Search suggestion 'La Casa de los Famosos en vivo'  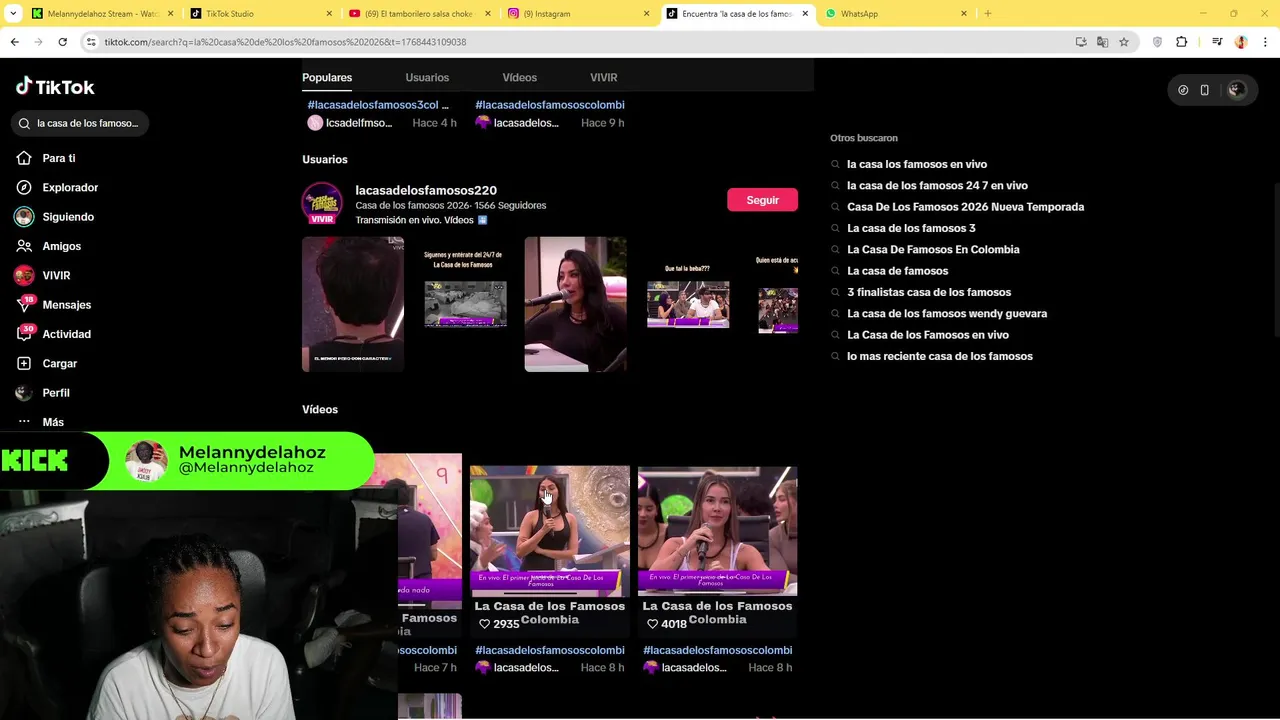(x=927, y=335)
